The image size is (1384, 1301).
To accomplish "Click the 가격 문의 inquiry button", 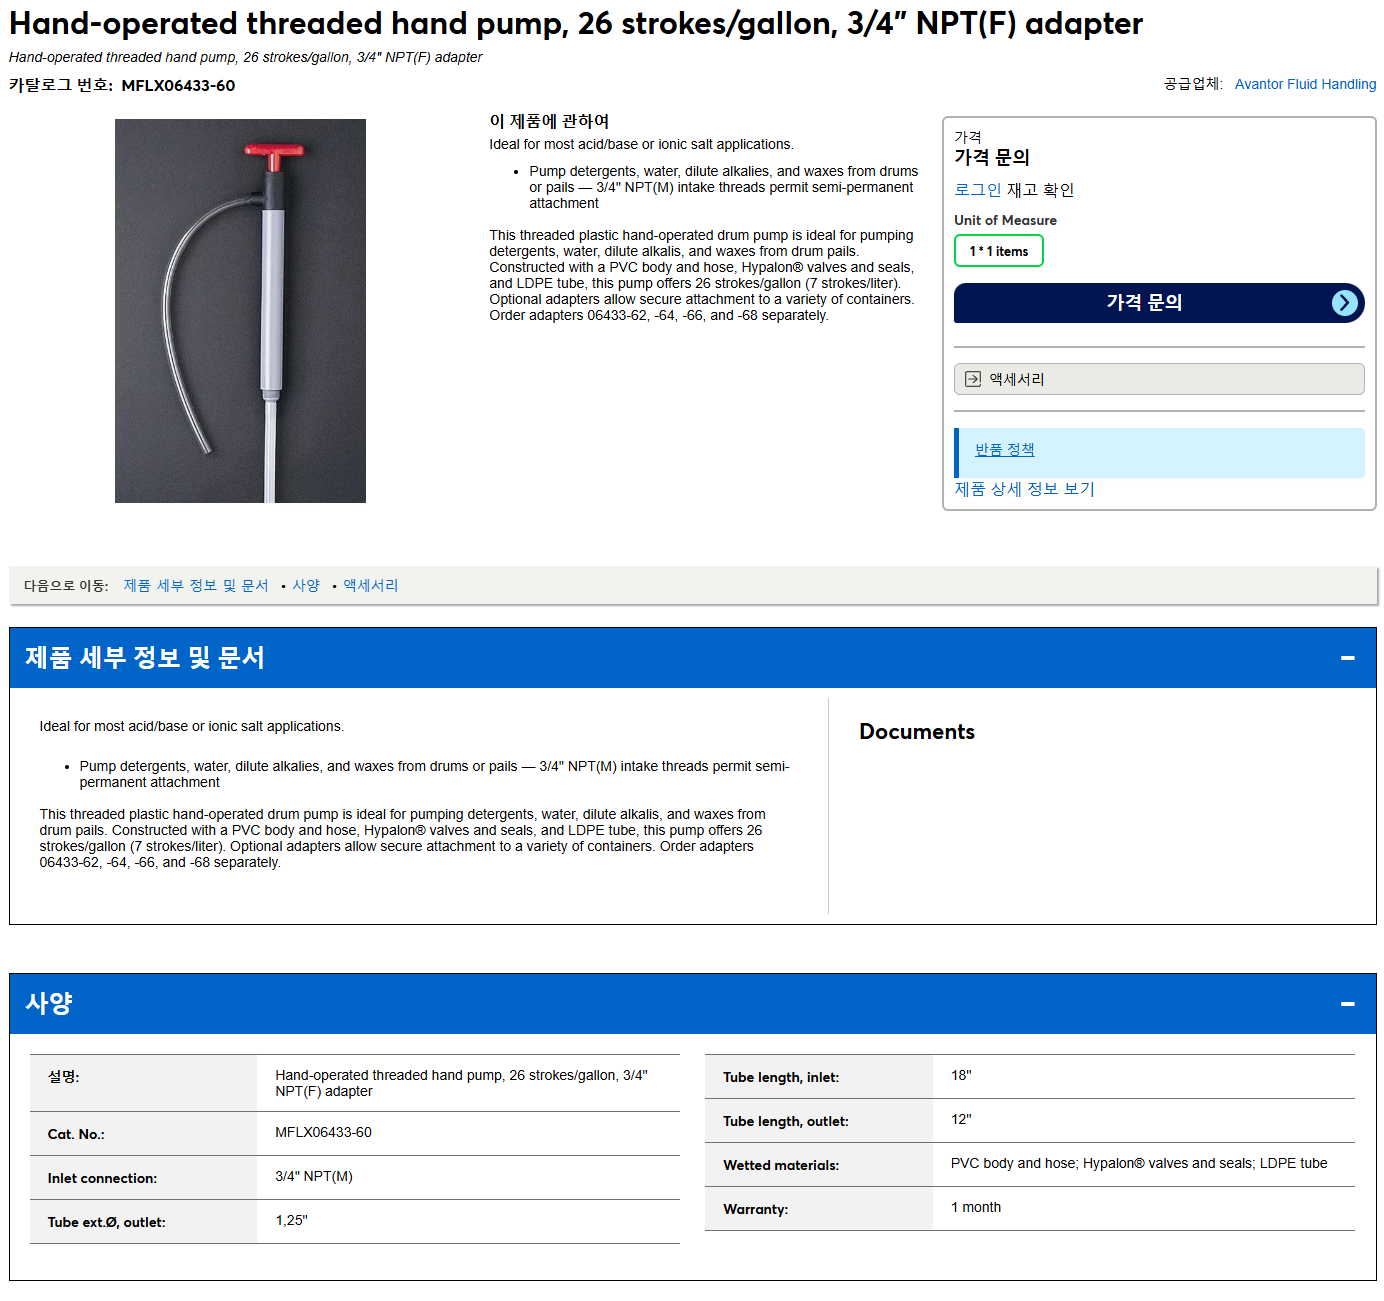I will click(1159, 303).
